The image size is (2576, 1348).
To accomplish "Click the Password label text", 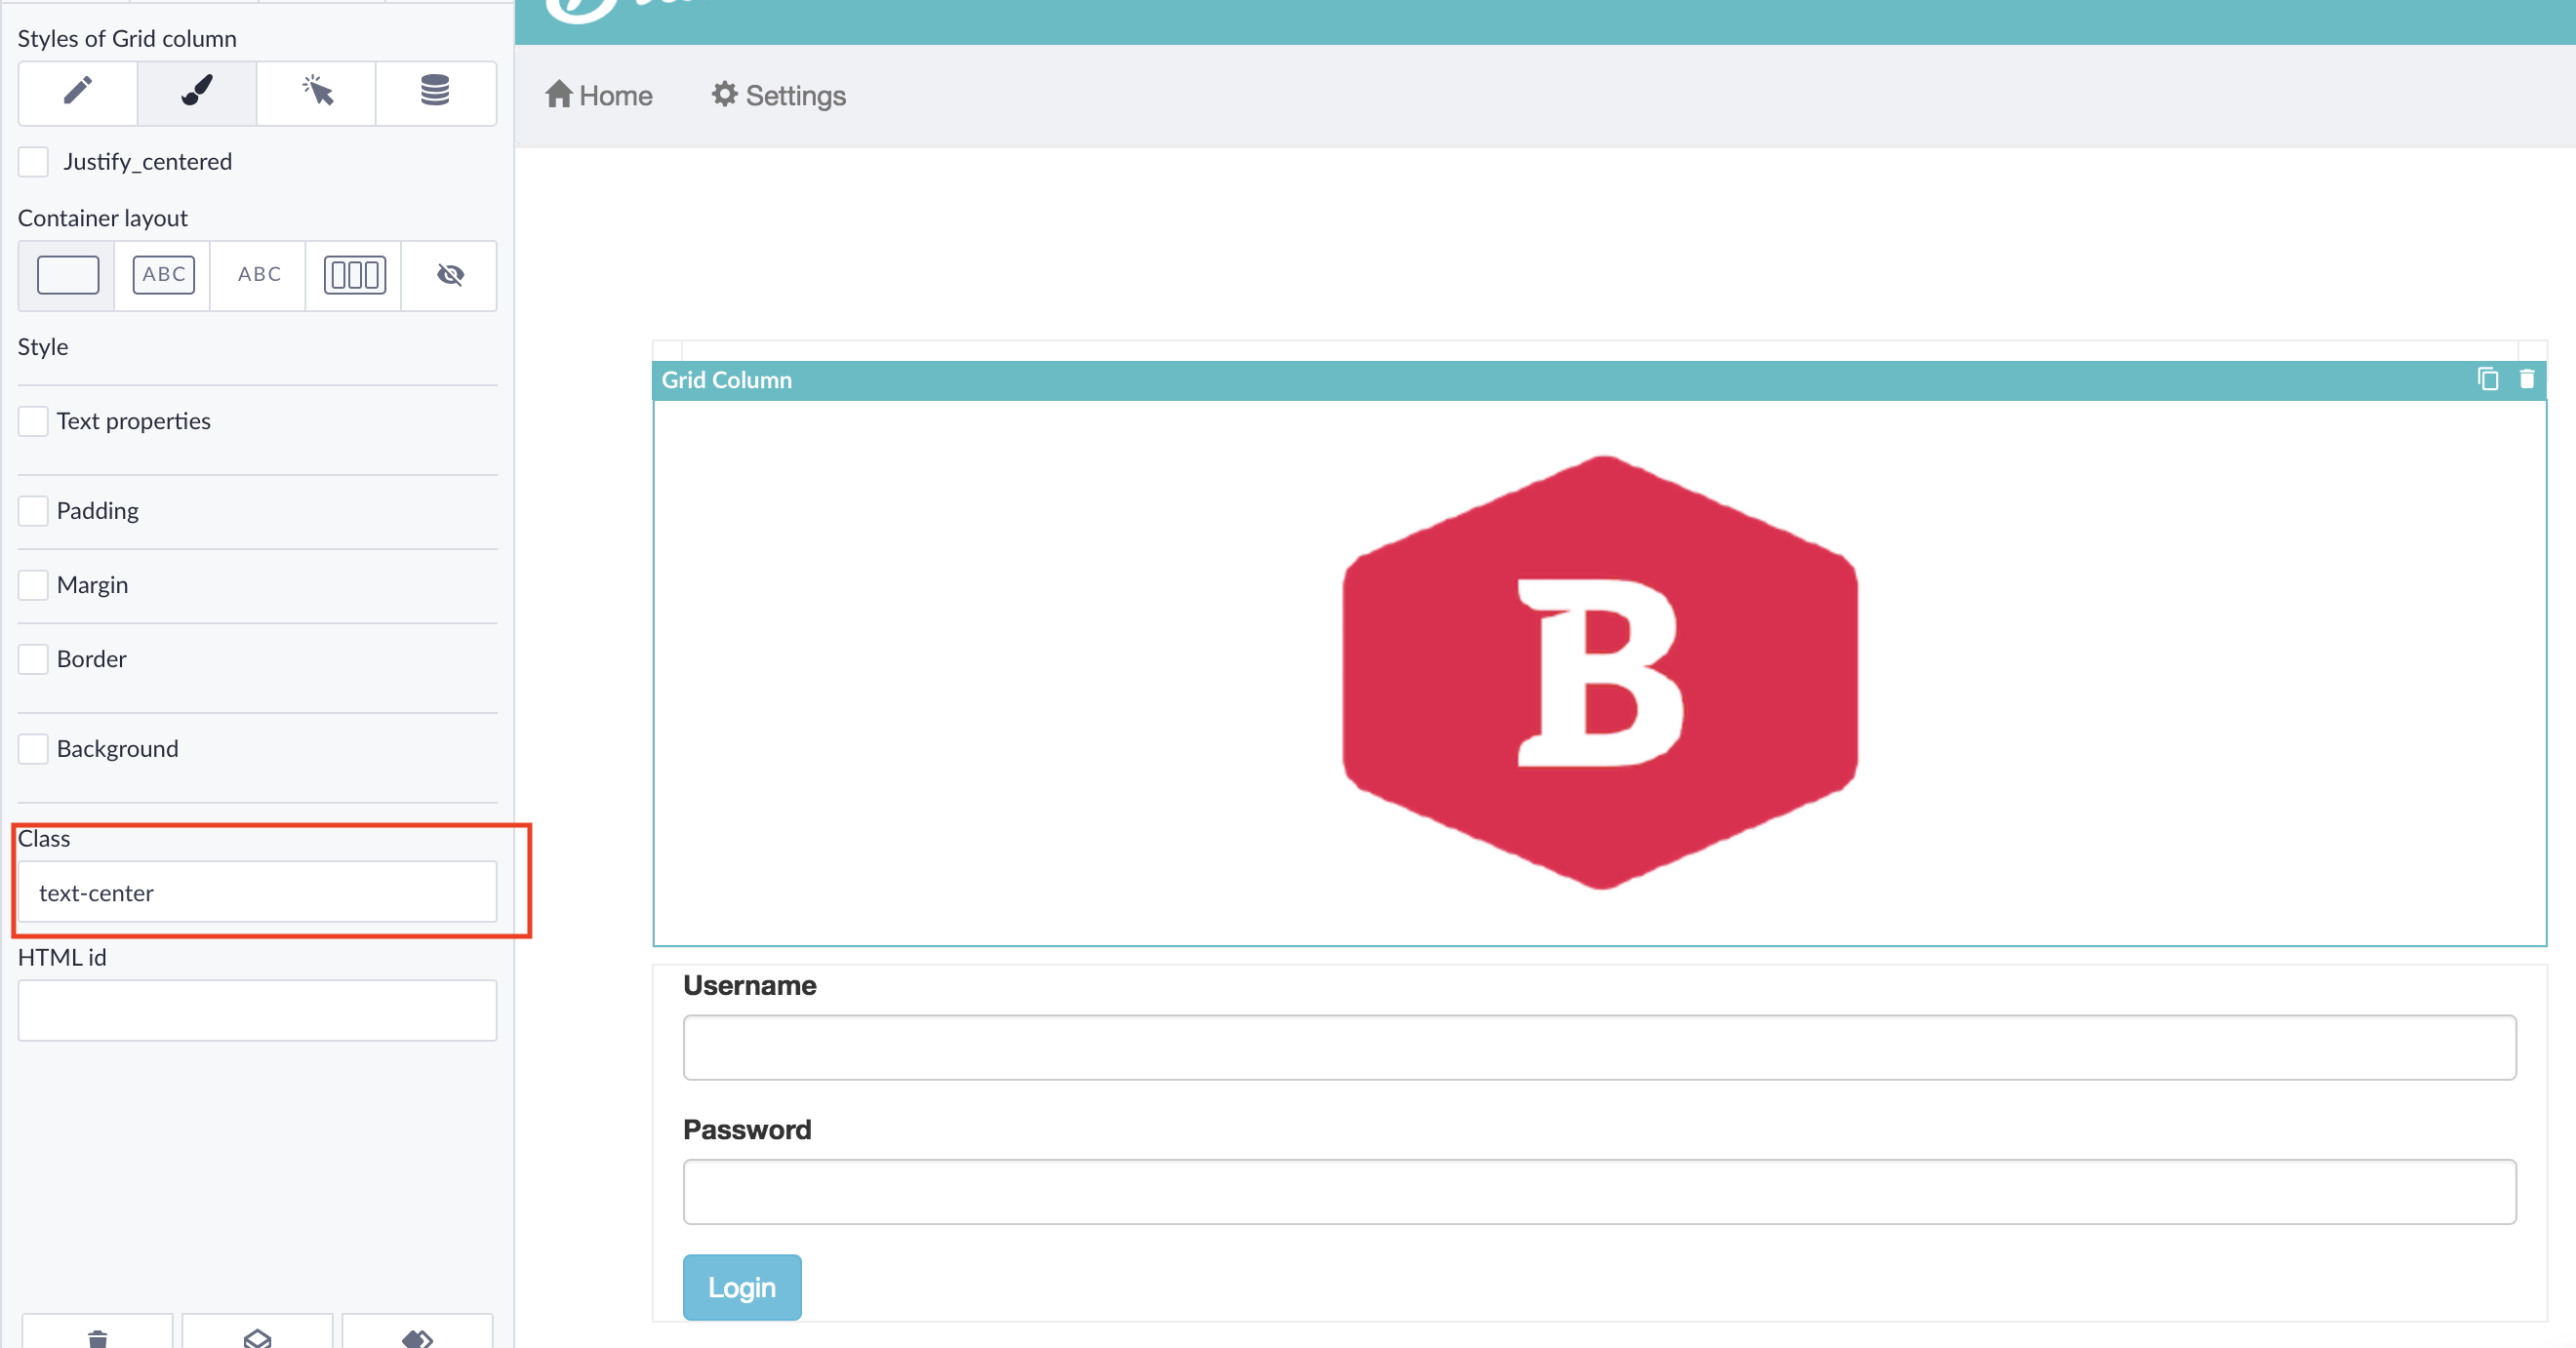I will (747, 1129).
